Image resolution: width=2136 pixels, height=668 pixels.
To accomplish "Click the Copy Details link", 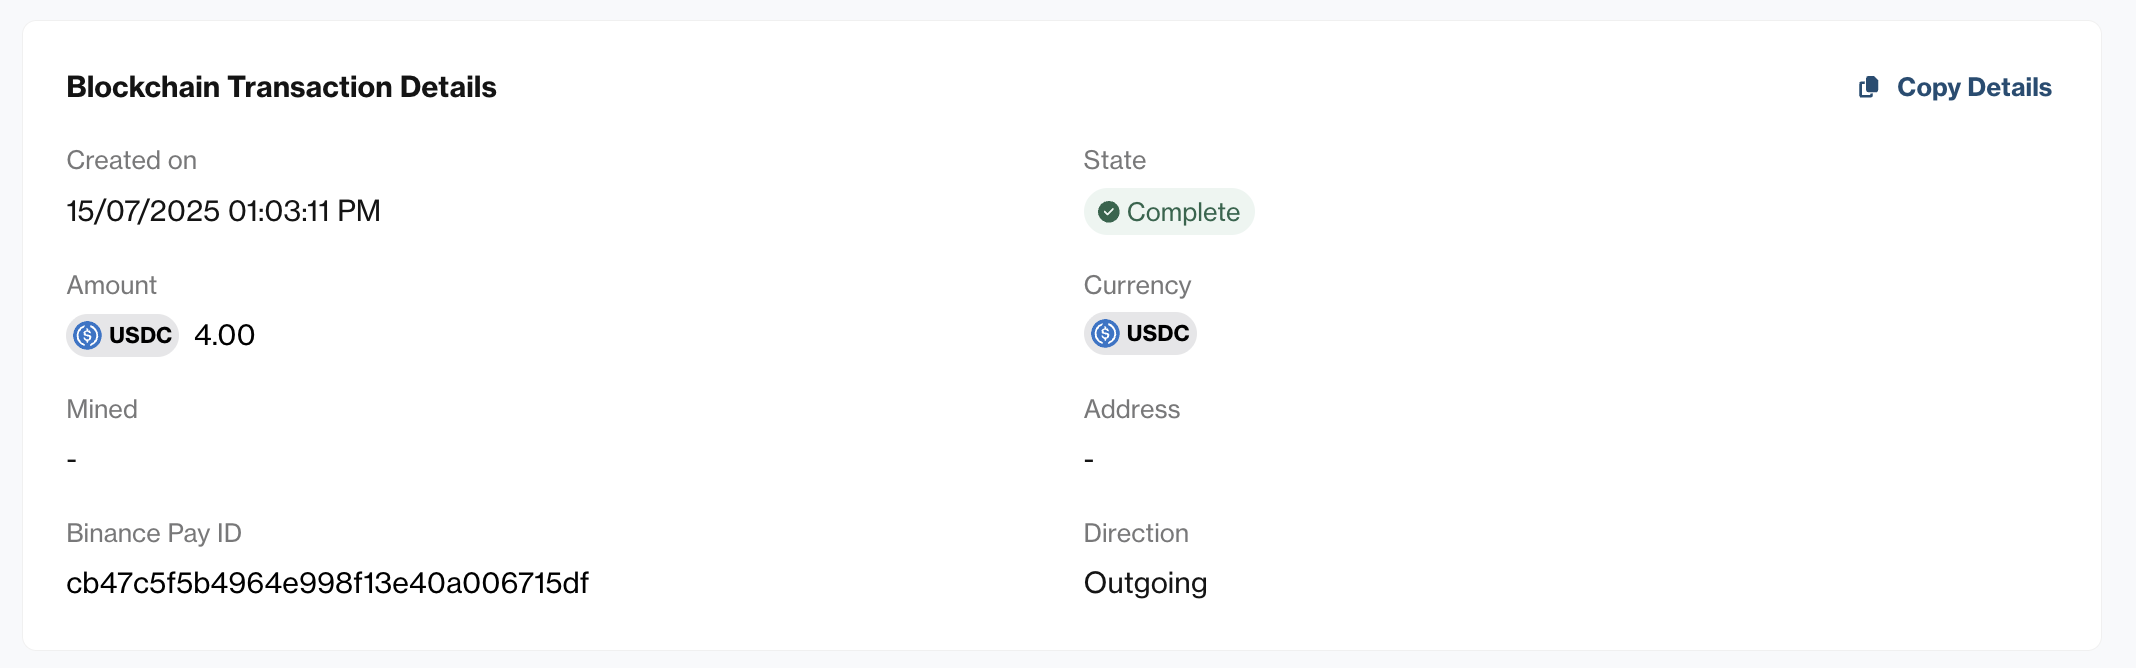I will point(1954,88).
